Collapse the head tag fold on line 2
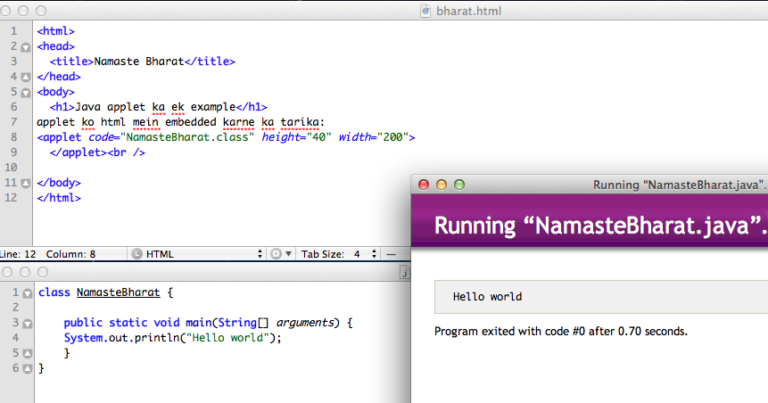 pos(26,46)
